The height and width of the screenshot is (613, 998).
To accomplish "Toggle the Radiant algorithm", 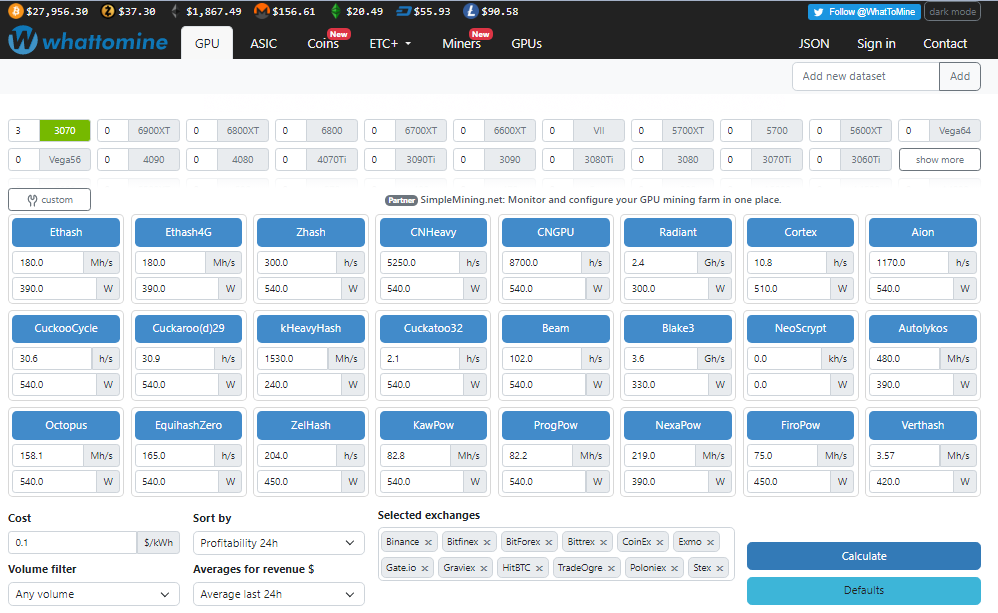I will [678, 232].
